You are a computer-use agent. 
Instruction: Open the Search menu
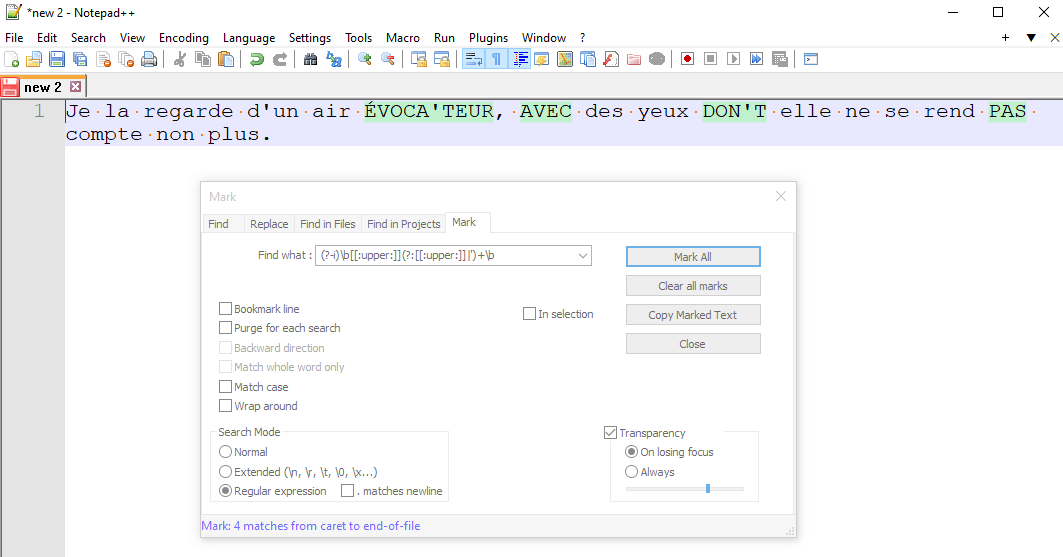coord(88,38)
